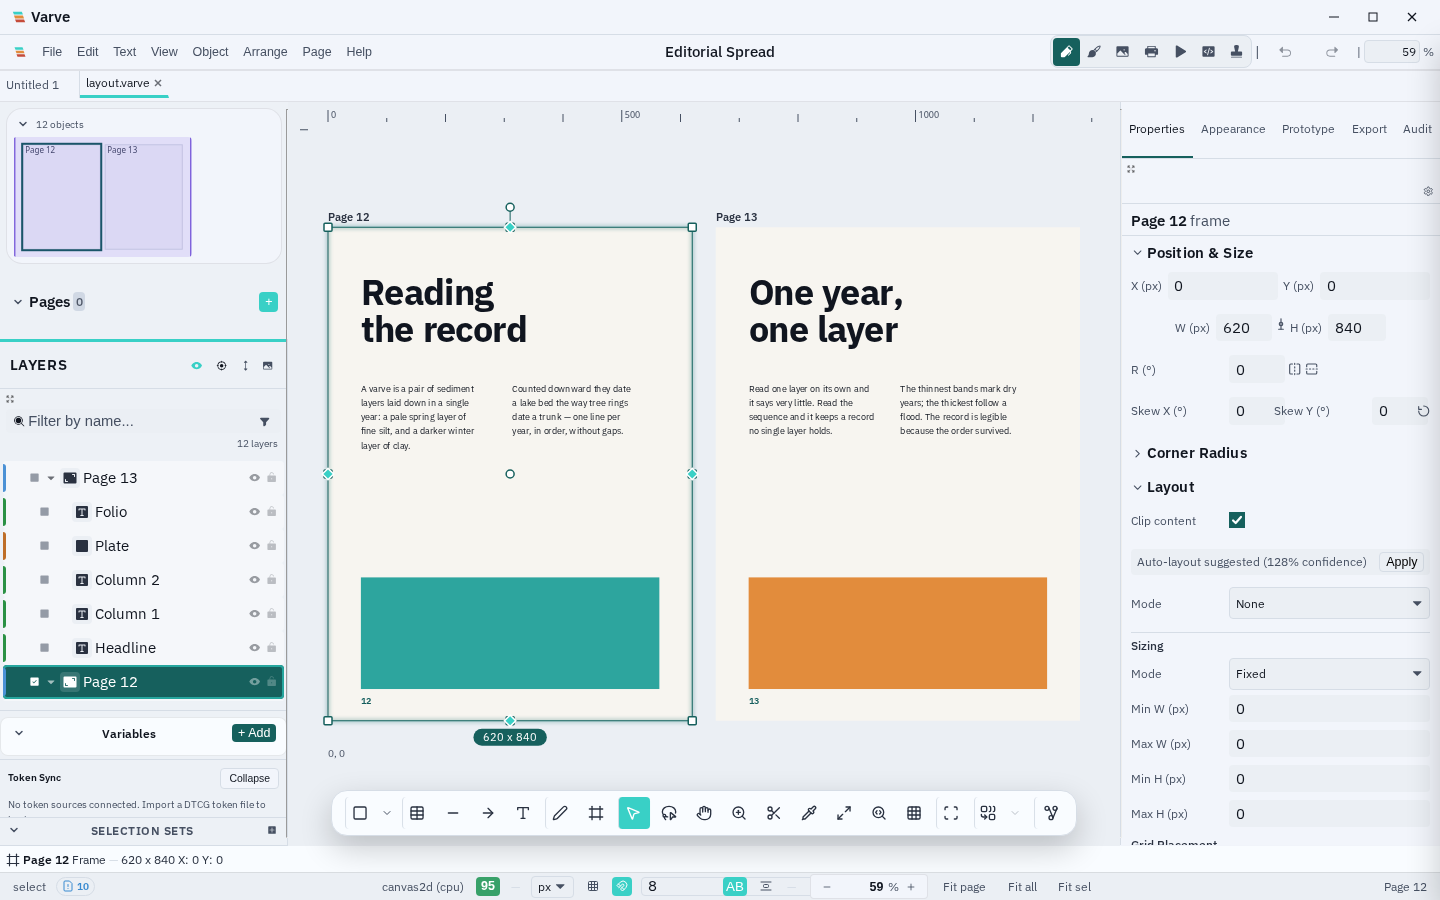Open the Code view icon
Viewport: 1440px width, 900px height.
[1208, 52]
